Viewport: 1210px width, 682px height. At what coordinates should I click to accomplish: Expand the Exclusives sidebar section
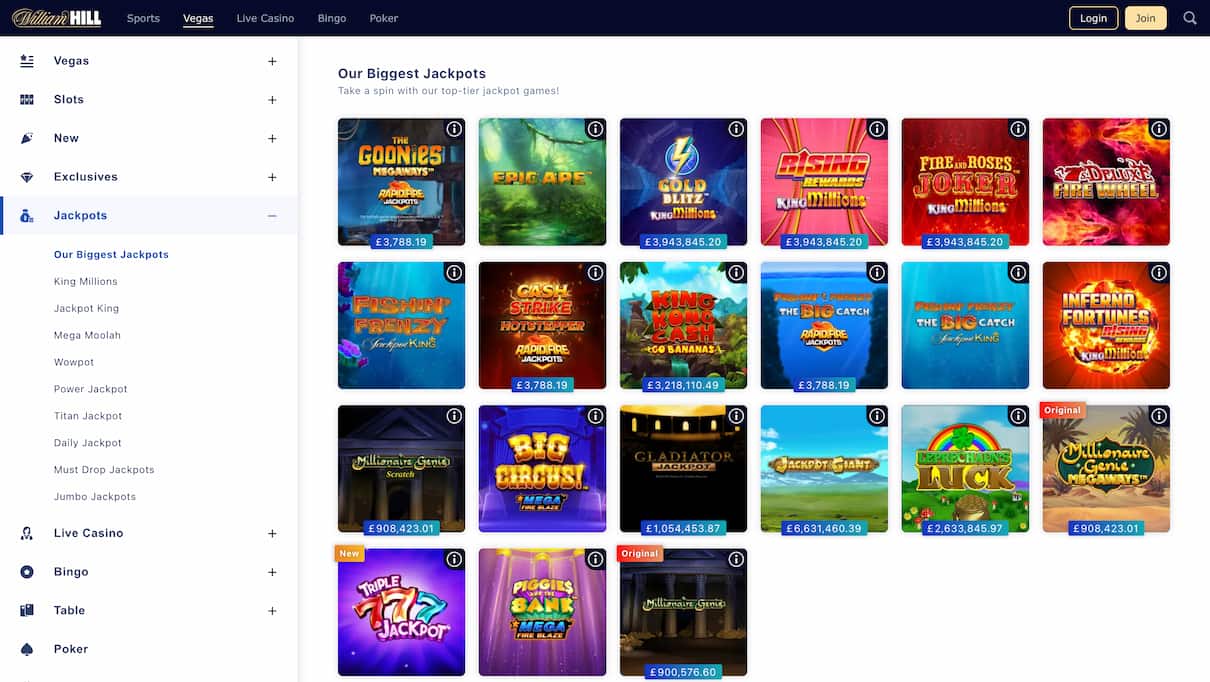272,177
